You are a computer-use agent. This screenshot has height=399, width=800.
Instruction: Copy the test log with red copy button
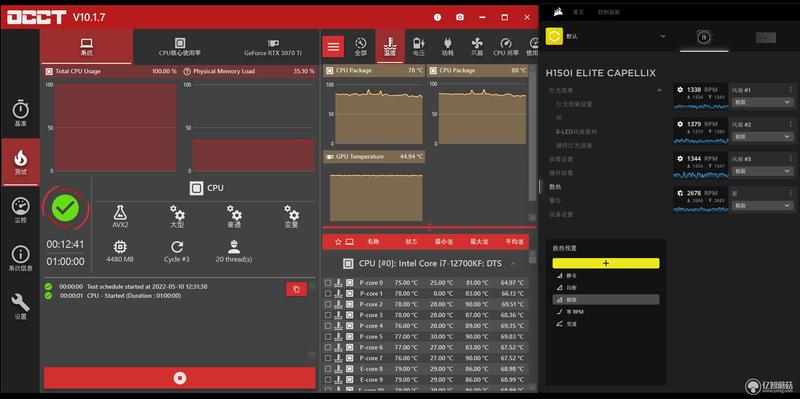[x=296, y=289]
